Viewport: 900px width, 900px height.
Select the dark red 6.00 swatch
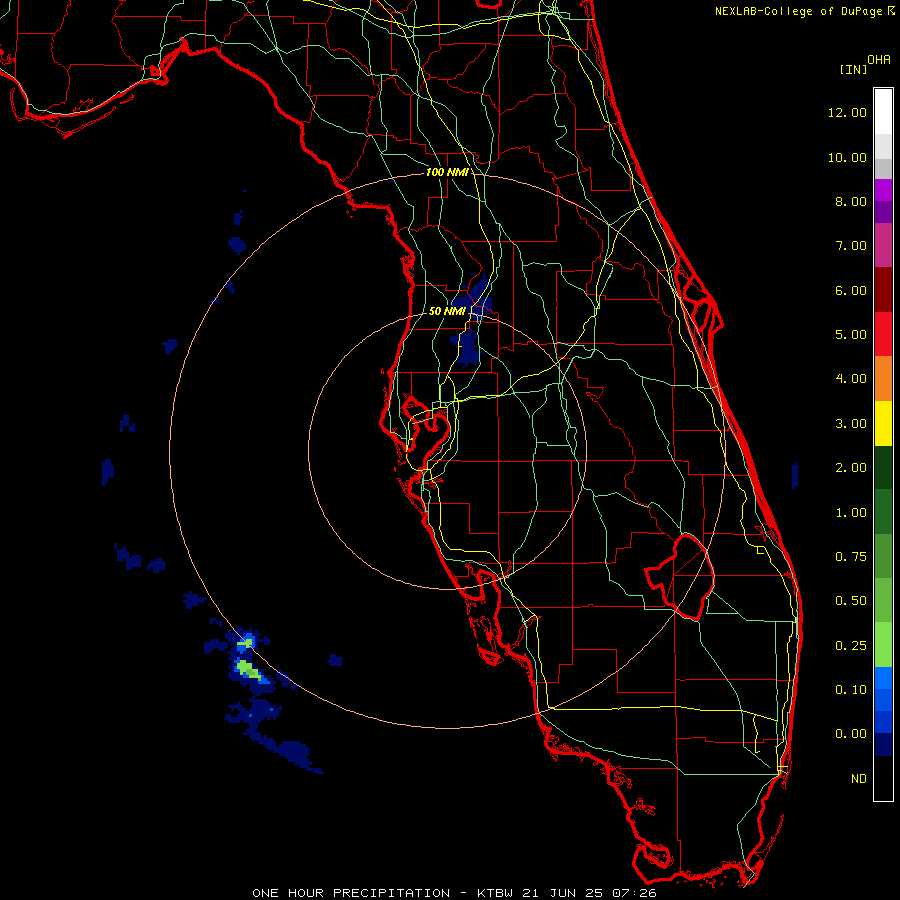pos(883,290)
